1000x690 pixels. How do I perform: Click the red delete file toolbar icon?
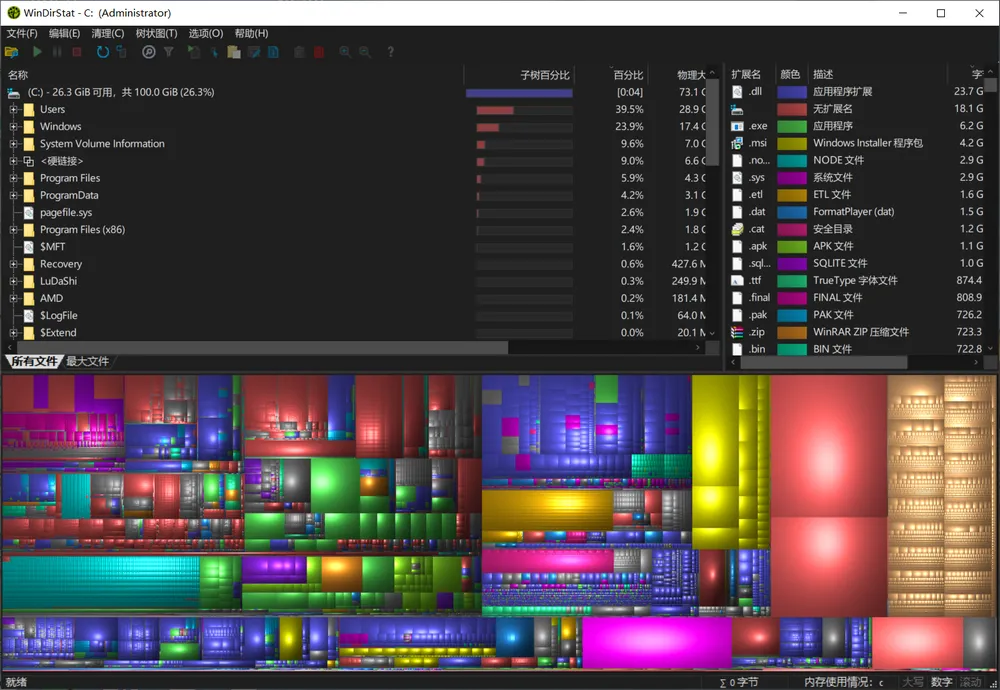point(319,52)
